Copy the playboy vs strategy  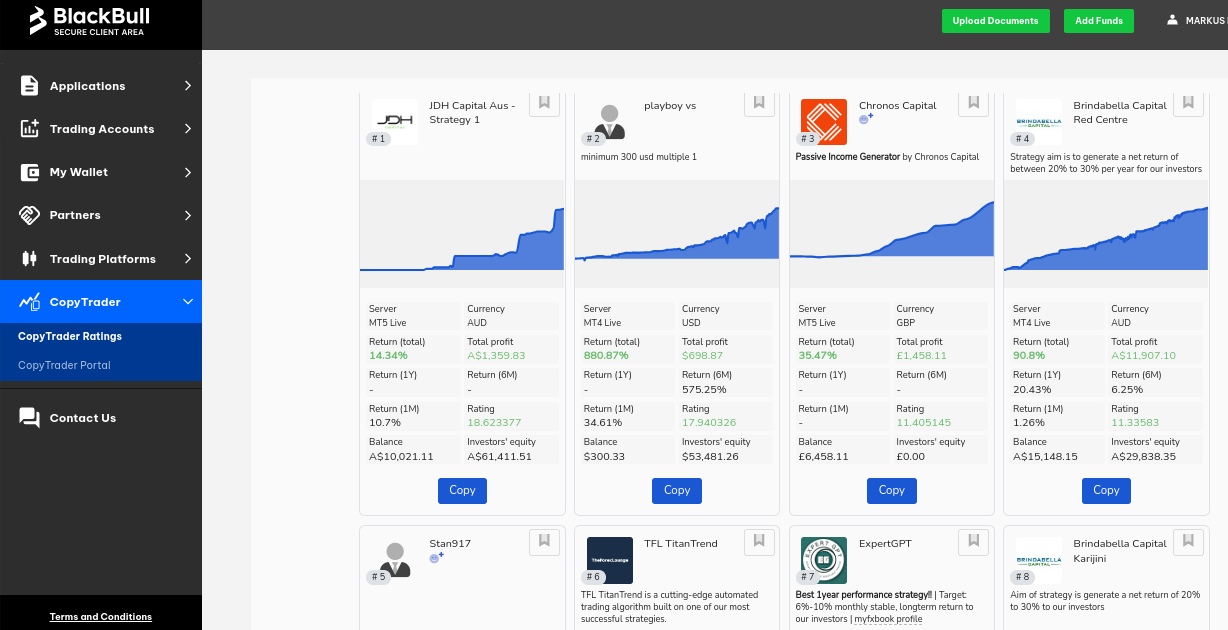pos(677,491)
